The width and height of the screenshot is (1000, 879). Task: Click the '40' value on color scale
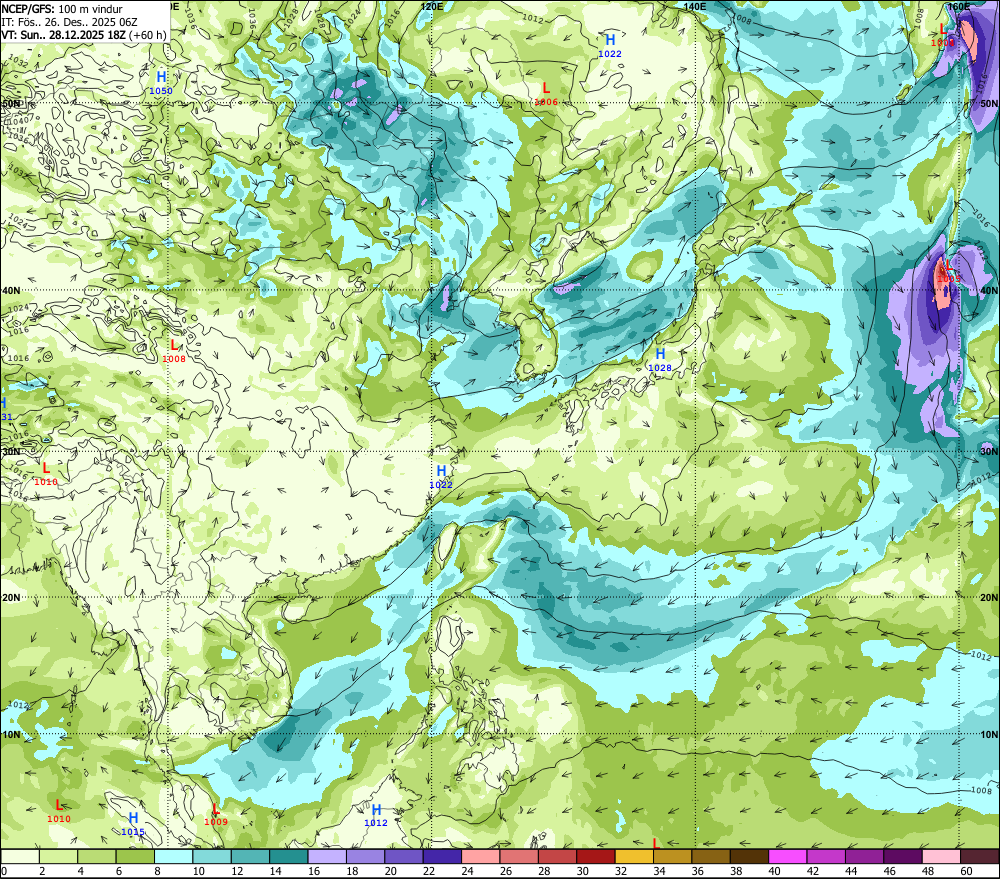tap(775, 871)
